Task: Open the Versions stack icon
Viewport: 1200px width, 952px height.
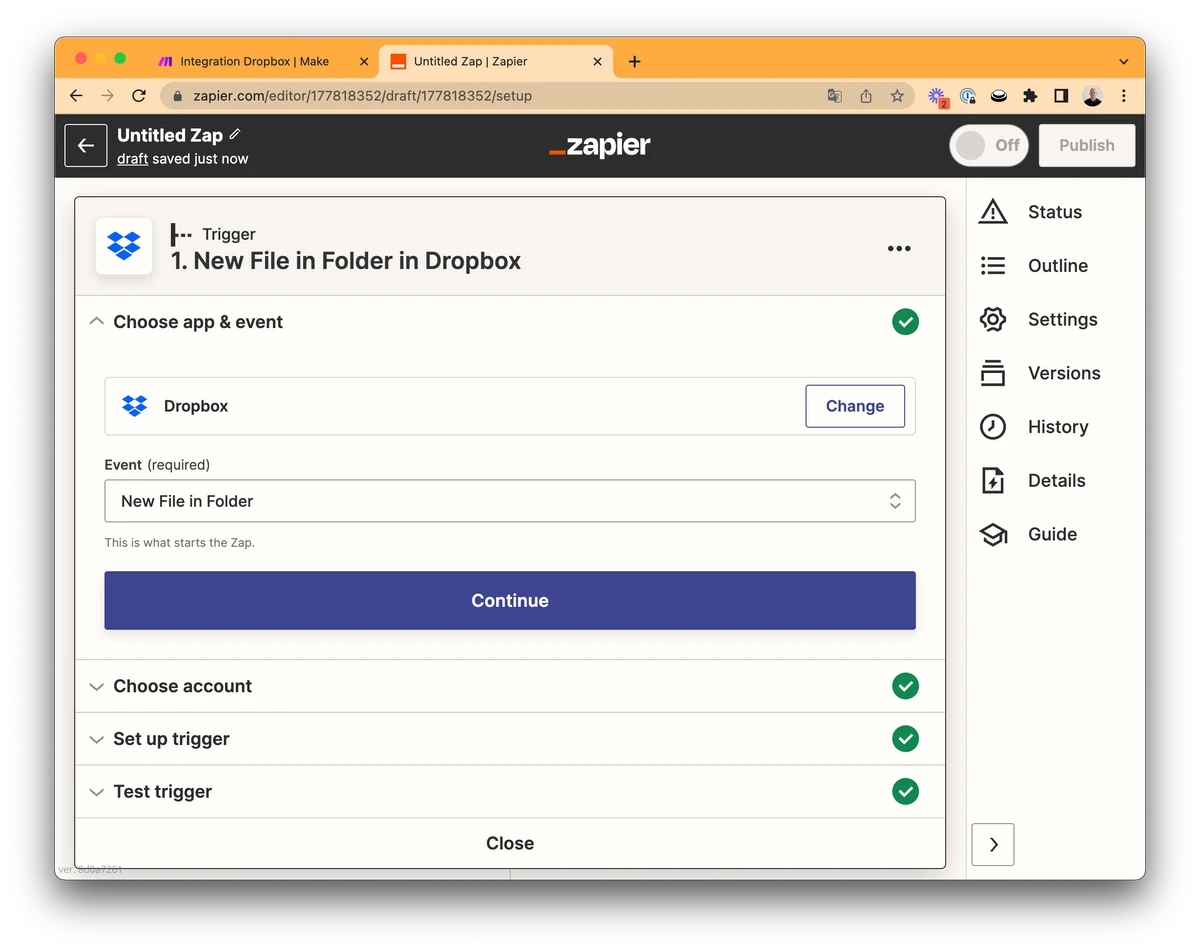Action: click(x=992, y=373)
